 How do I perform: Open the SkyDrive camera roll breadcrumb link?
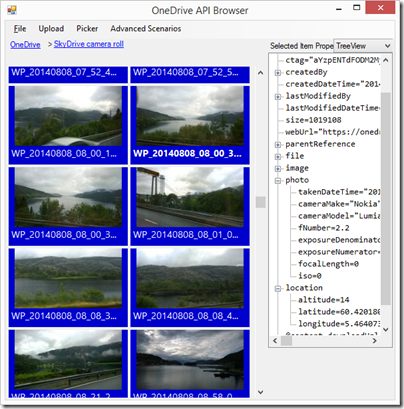point(89,44)
